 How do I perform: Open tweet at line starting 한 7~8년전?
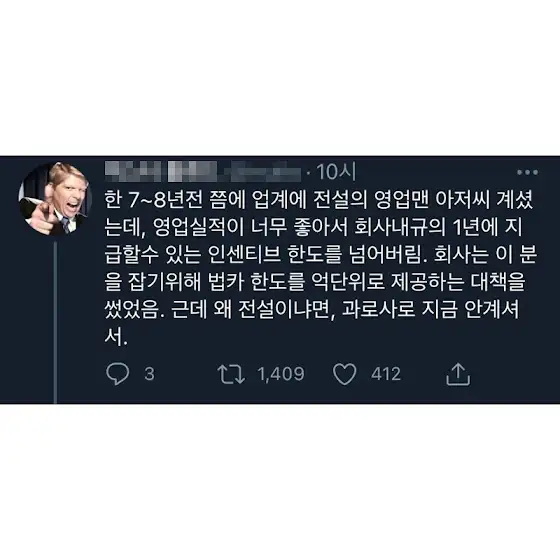coord(319,200)
